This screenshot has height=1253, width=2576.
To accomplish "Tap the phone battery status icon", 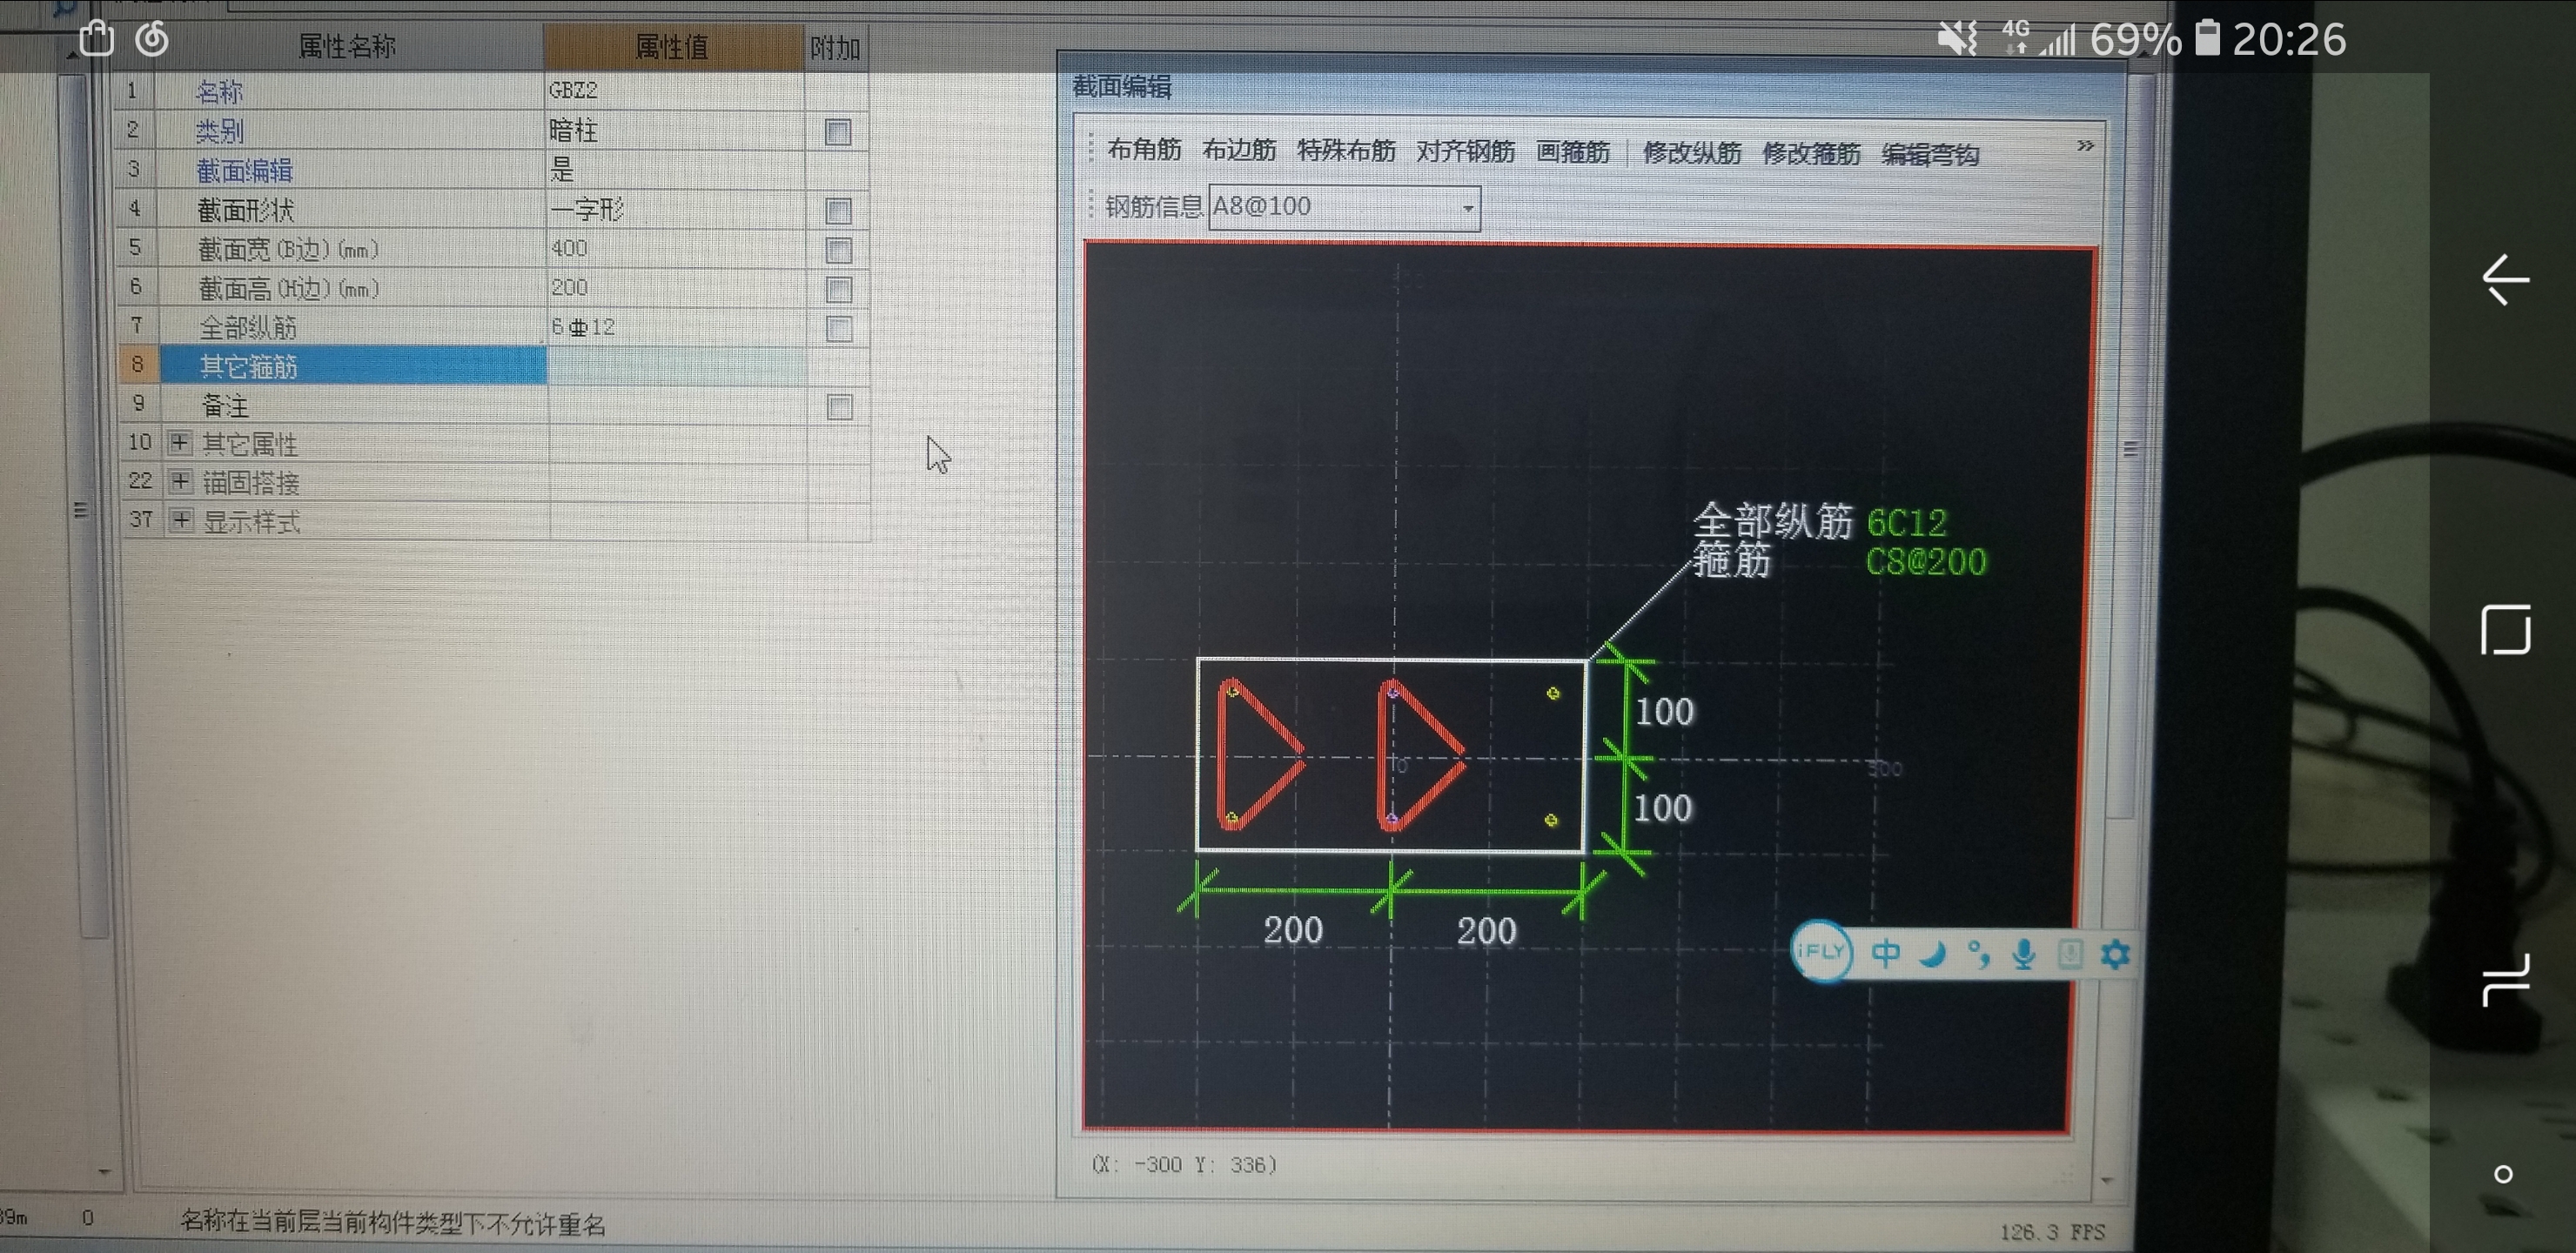I will point(2207,38).
